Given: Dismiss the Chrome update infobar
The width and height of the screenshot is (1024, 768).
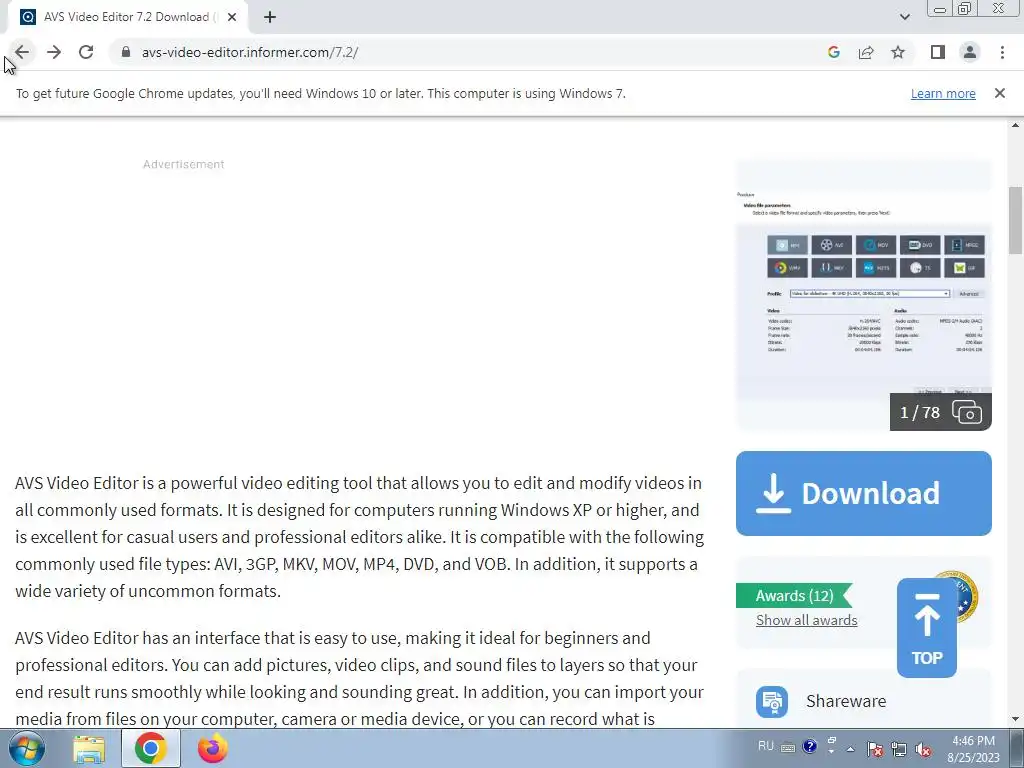Looking at the screenshot, I should (x=999, y=93).
